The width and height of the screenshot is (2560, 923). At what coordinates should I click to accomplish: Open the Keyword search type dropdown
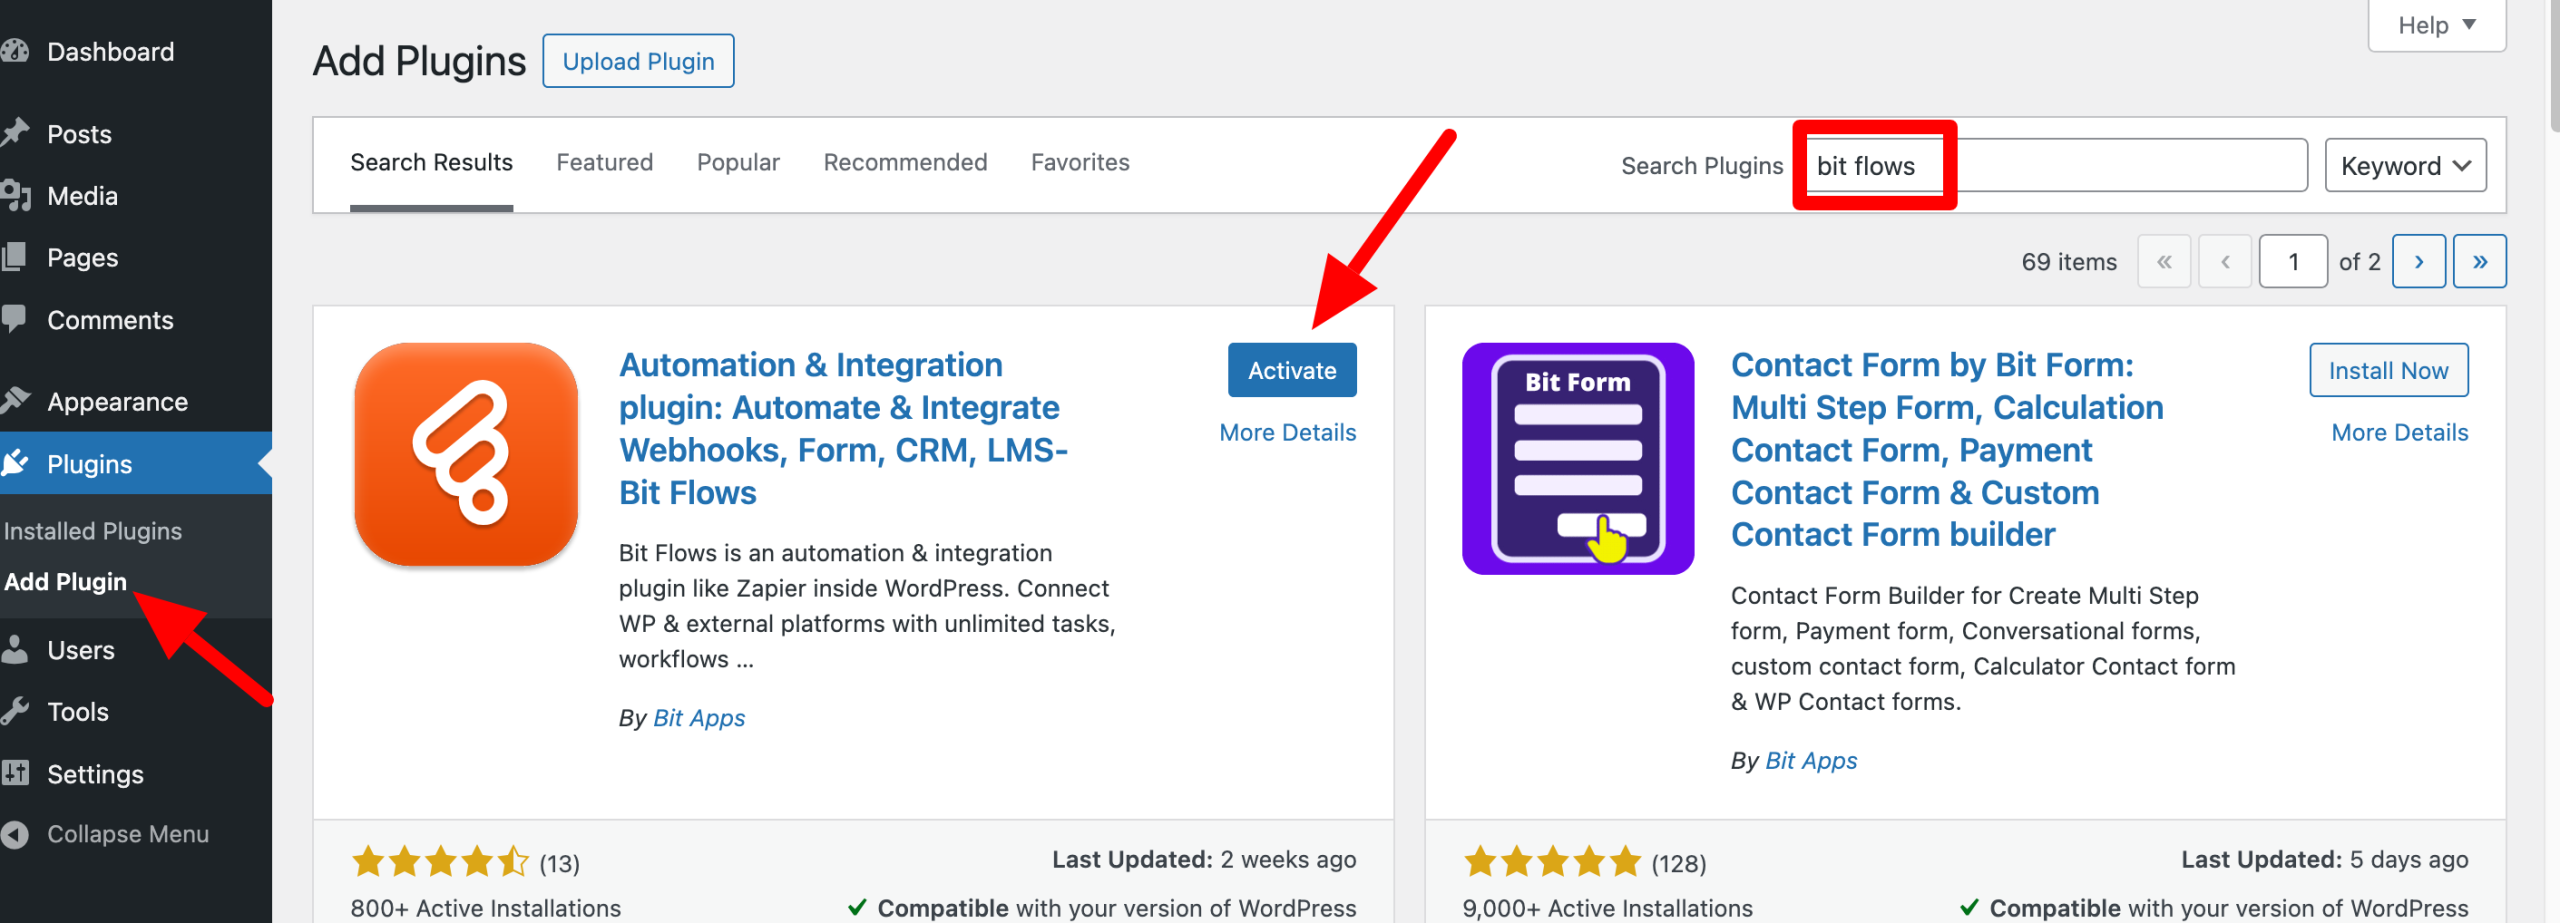2406,165
